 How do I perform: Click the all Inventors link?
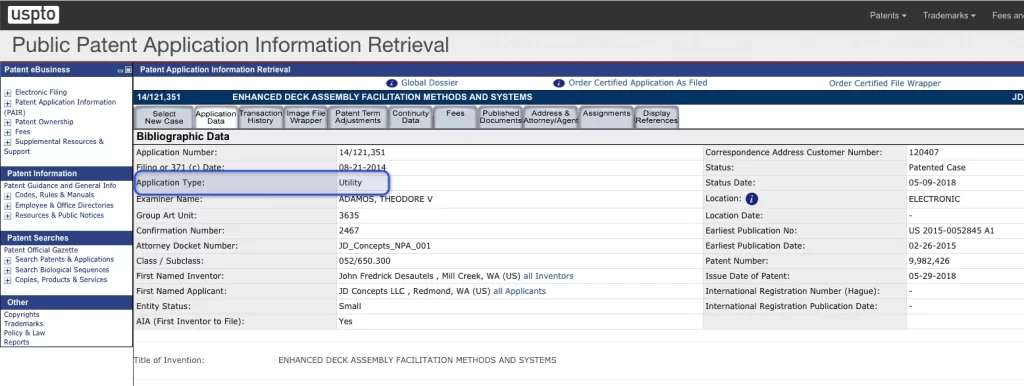[549, 276]
